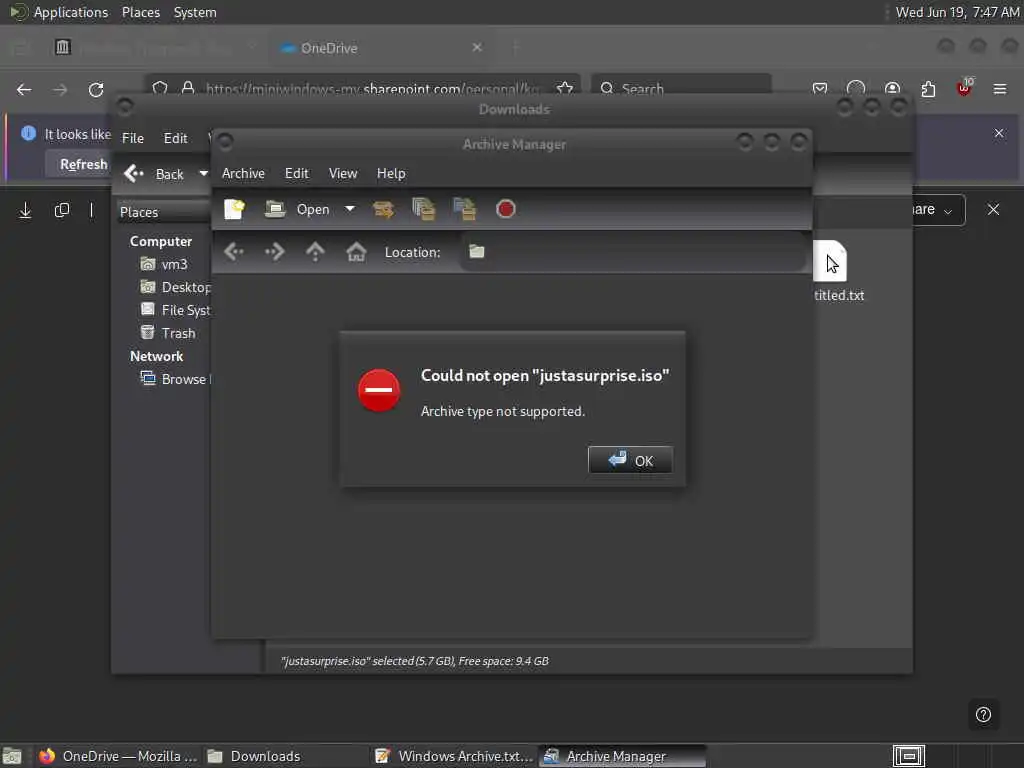Select Browse Network in the sidebar
The height and width of the screenshot is (768, 1024).
(x=175, y=379)
